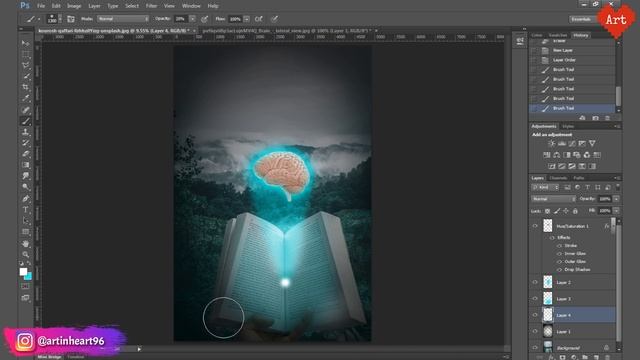Add a layer mask at Layers panel bottom
This screenshot has height=360, width=640.
pos(562,357)
